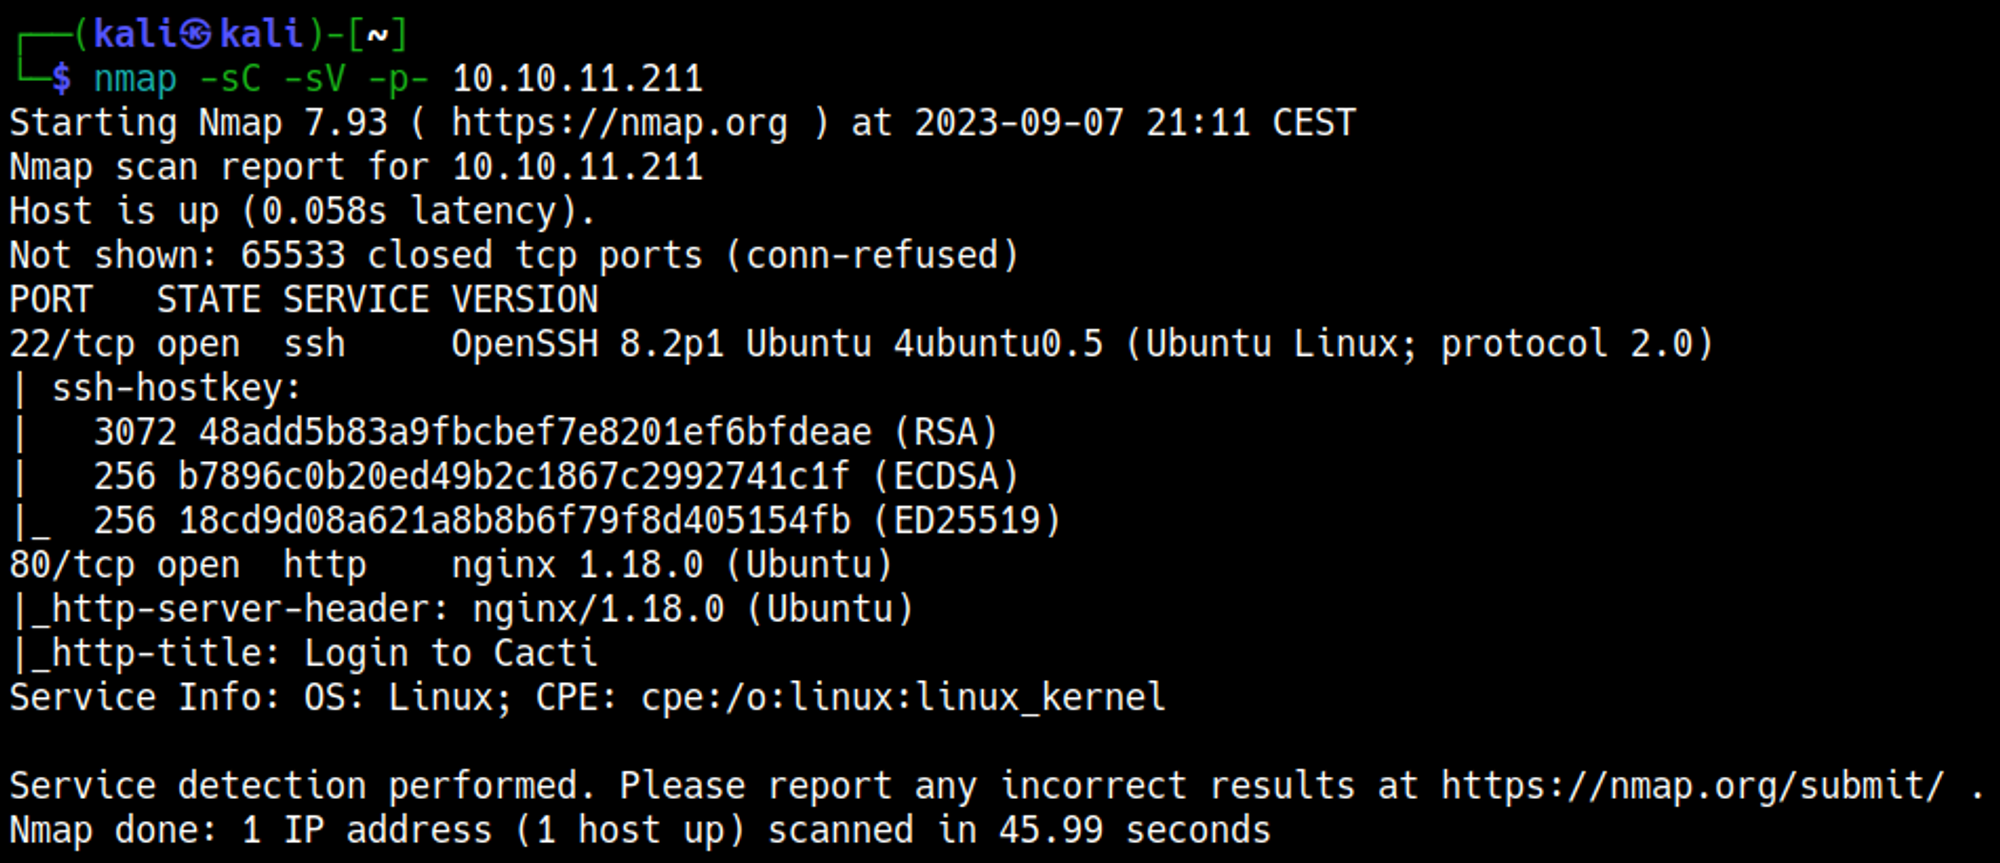The image size is (2000, 863).
Task: Click the 80/tcp port entry
Action: tap(72, 565)
